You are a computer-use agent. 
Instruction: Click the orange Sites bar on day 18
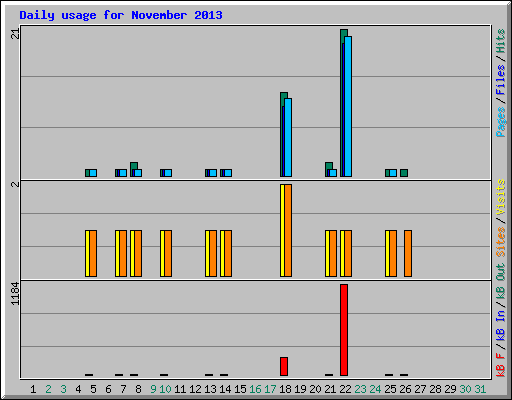(288, 230)
